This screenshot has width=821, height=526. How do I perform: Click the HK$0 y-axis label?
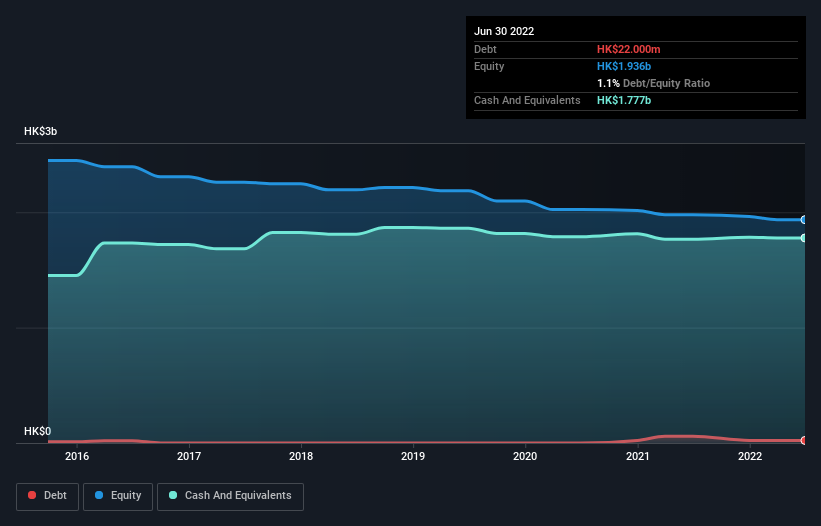click(38, 431)
